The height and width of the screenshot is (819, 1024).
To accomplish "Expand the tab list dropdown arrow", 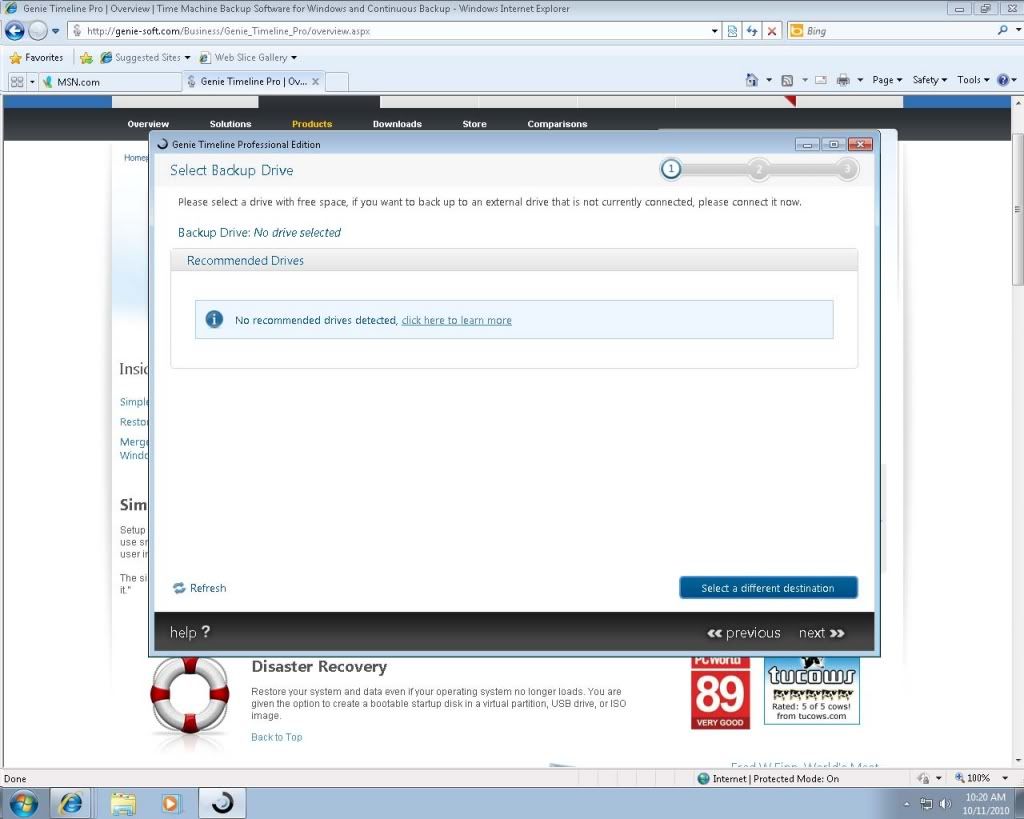I will [x=32, y=82].
